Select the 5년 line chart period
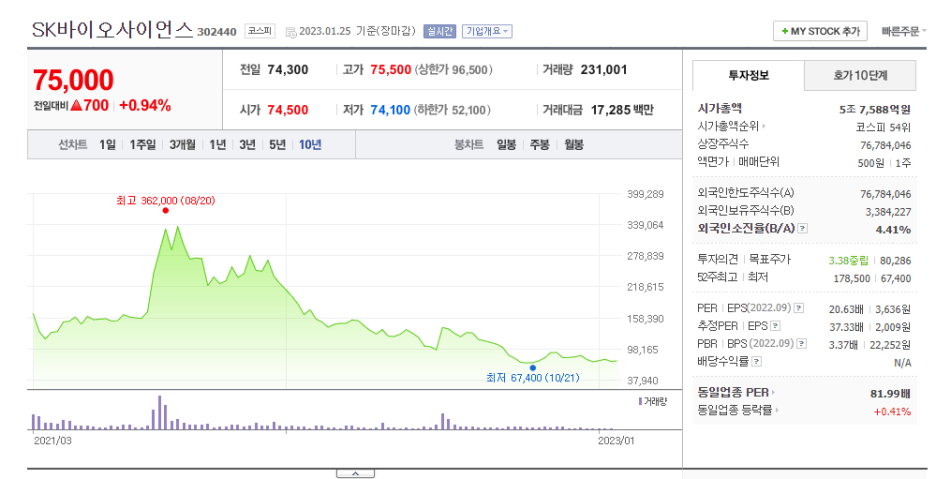This screenshot has width=936, height=479. click(277, 145)
